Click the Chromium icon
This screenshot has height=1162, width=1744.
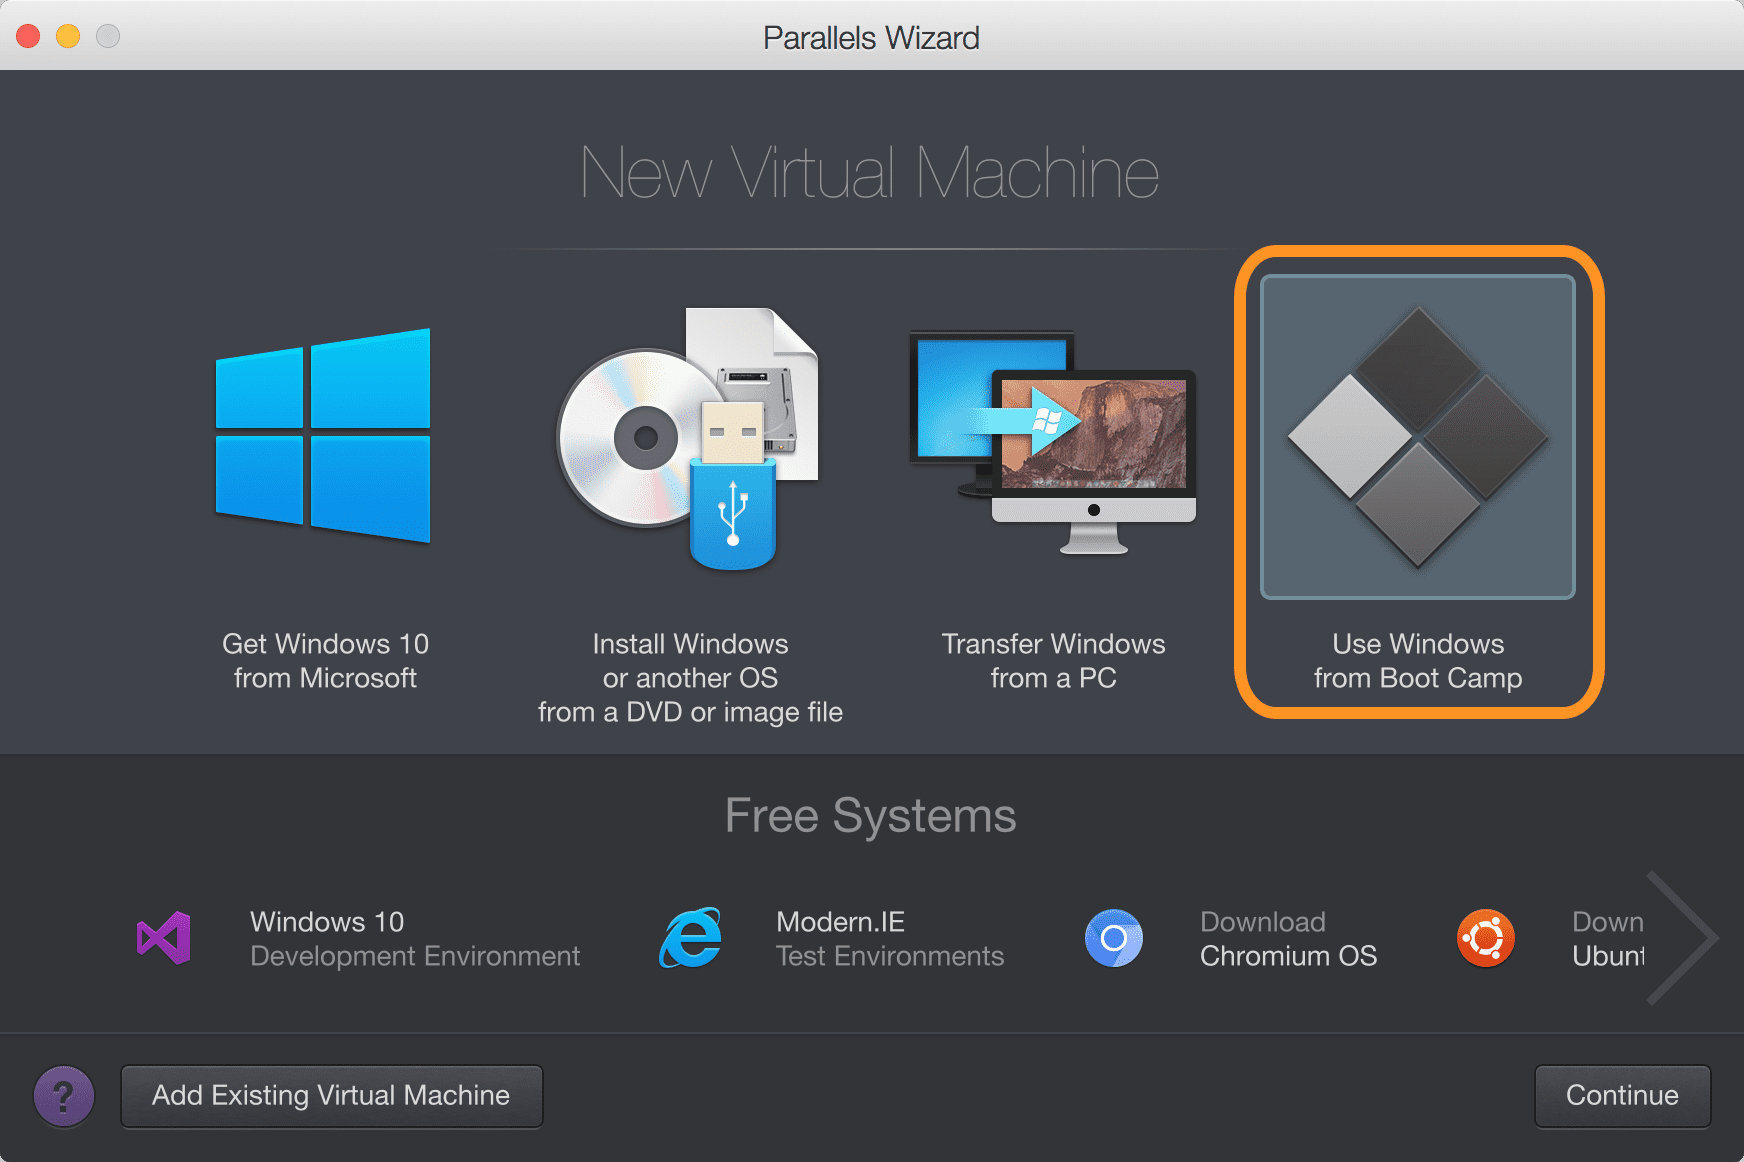click(x=1114, y=938)
